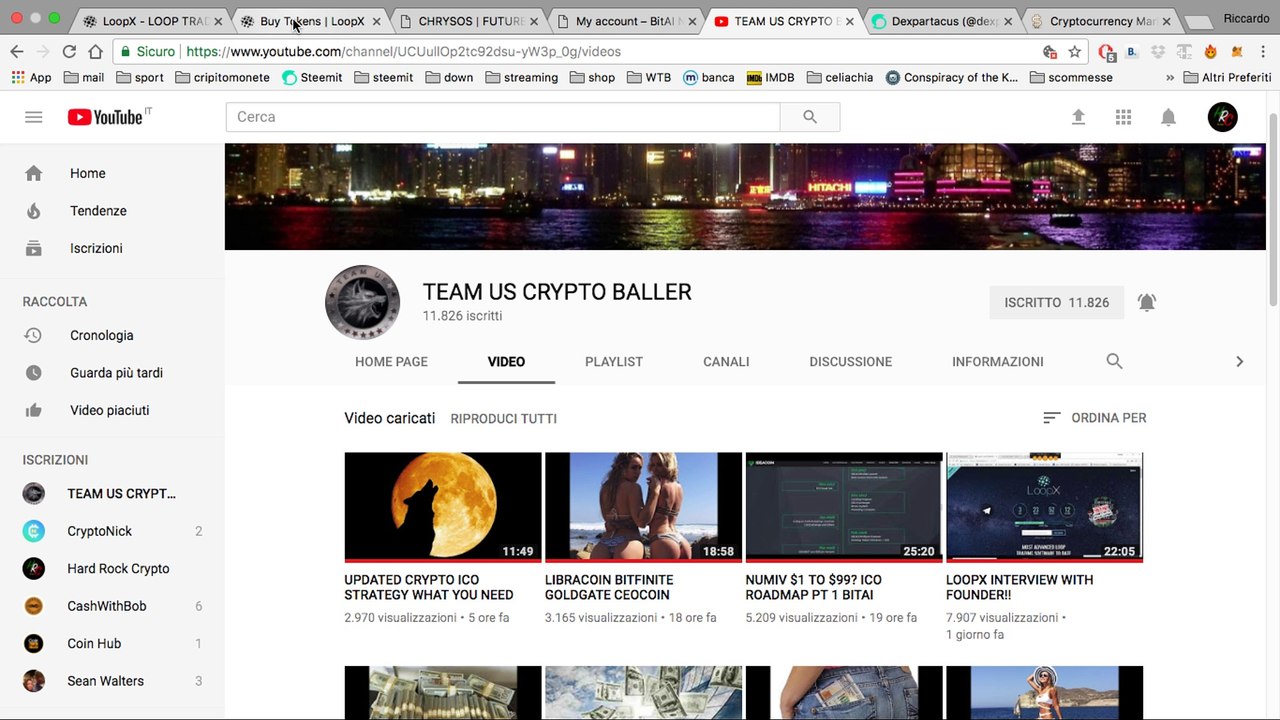Open the account avatar menu
This screenshot has width=1280, height=720.
pyautogui.click(x=1222, y=117)
